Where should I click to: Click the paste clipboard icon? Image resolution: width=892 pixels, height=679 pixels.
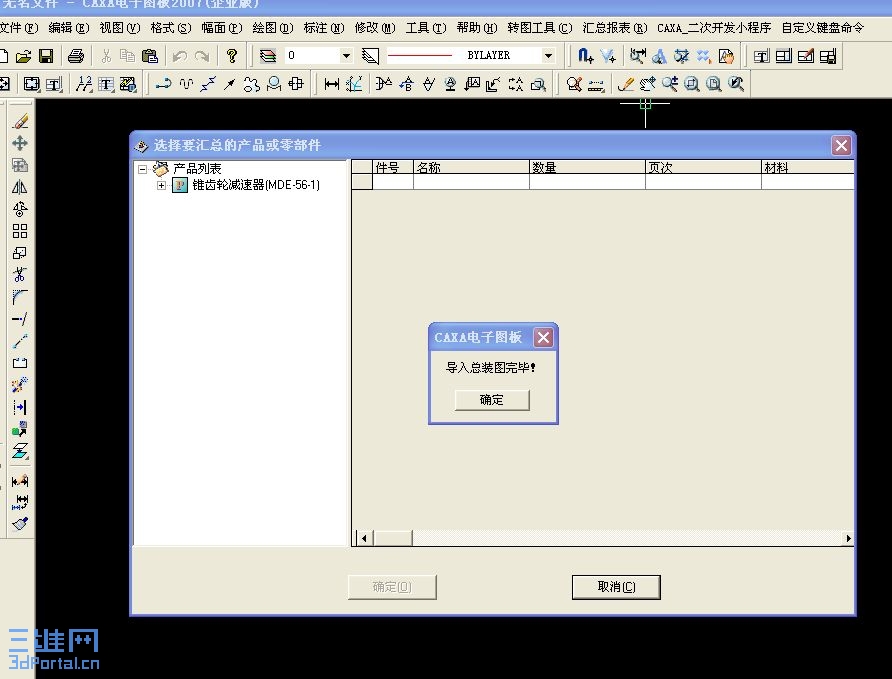pos(150,56)
